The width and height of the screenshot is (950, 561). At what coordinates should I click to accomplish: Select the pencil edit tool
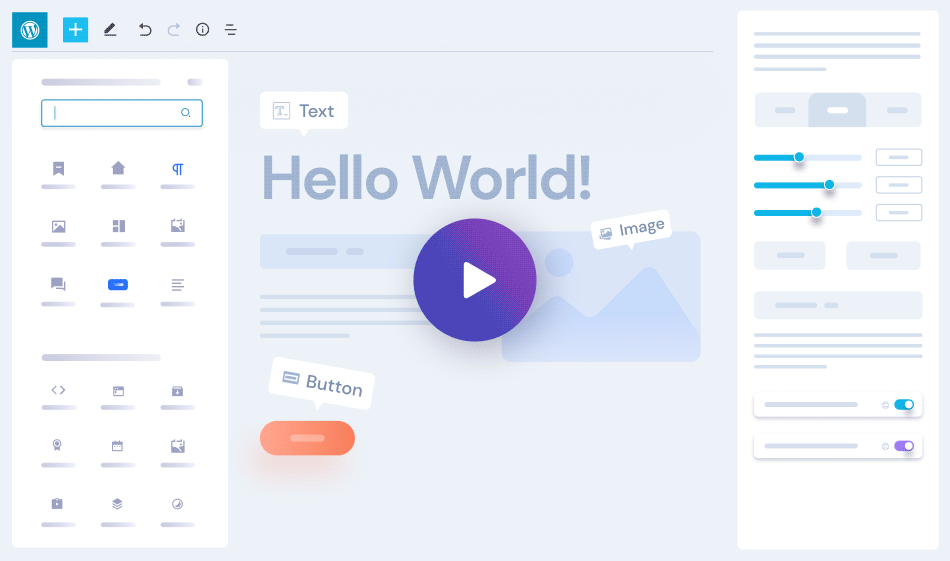pos(110,29)
